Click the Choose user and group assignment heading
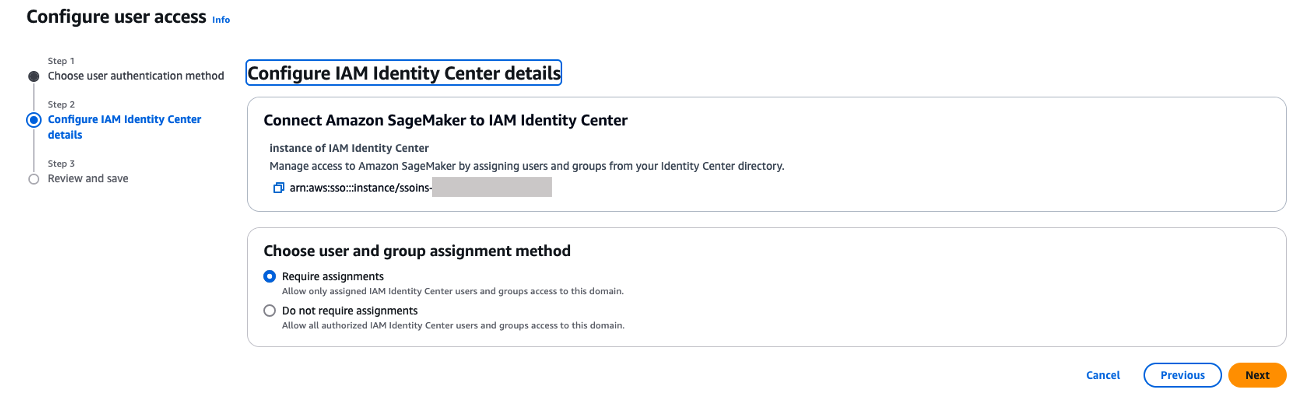 tap(417, 251)
